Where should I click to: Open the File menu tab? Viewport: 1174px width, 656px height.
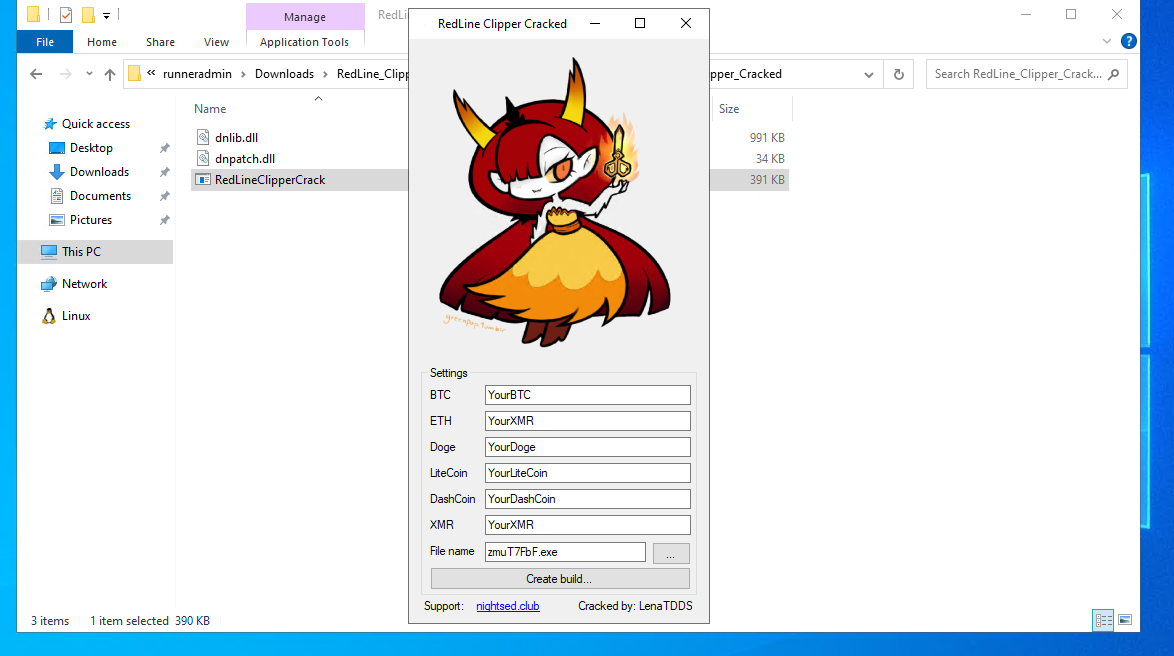click(45, 42)
